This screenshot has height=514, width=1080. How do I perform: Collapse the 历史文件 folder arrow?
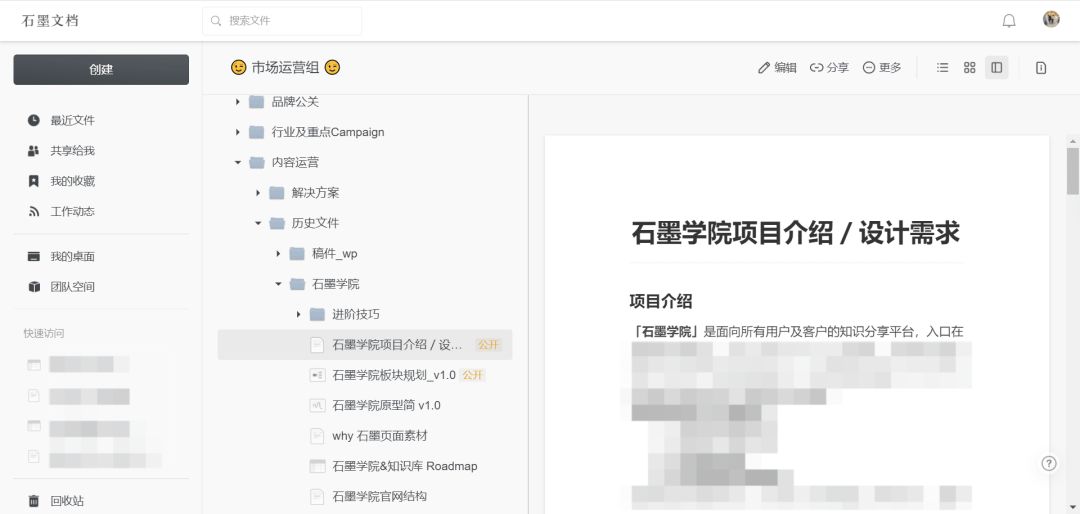(258, 223)
